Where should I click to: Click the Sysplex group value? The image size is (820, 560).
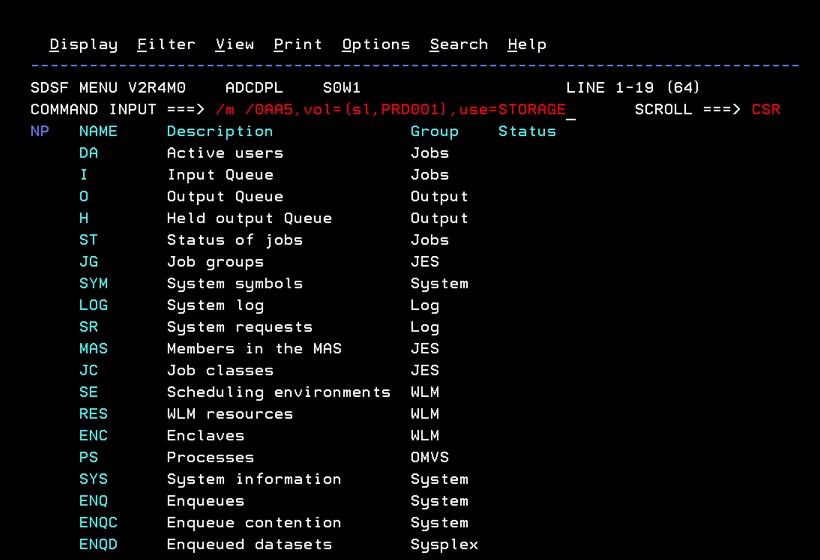coord(445,545)
